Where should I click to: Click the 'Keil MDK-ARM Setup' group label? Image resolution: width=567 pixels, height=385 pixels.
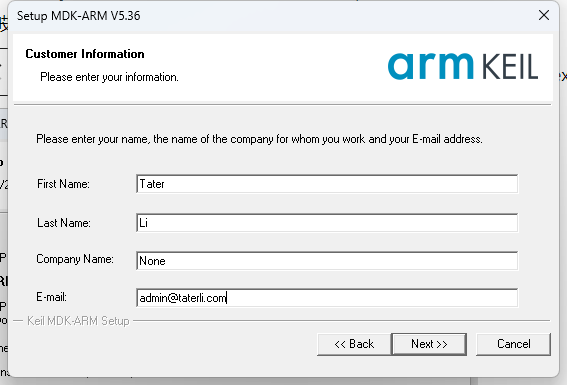click(x=78, y=321)
